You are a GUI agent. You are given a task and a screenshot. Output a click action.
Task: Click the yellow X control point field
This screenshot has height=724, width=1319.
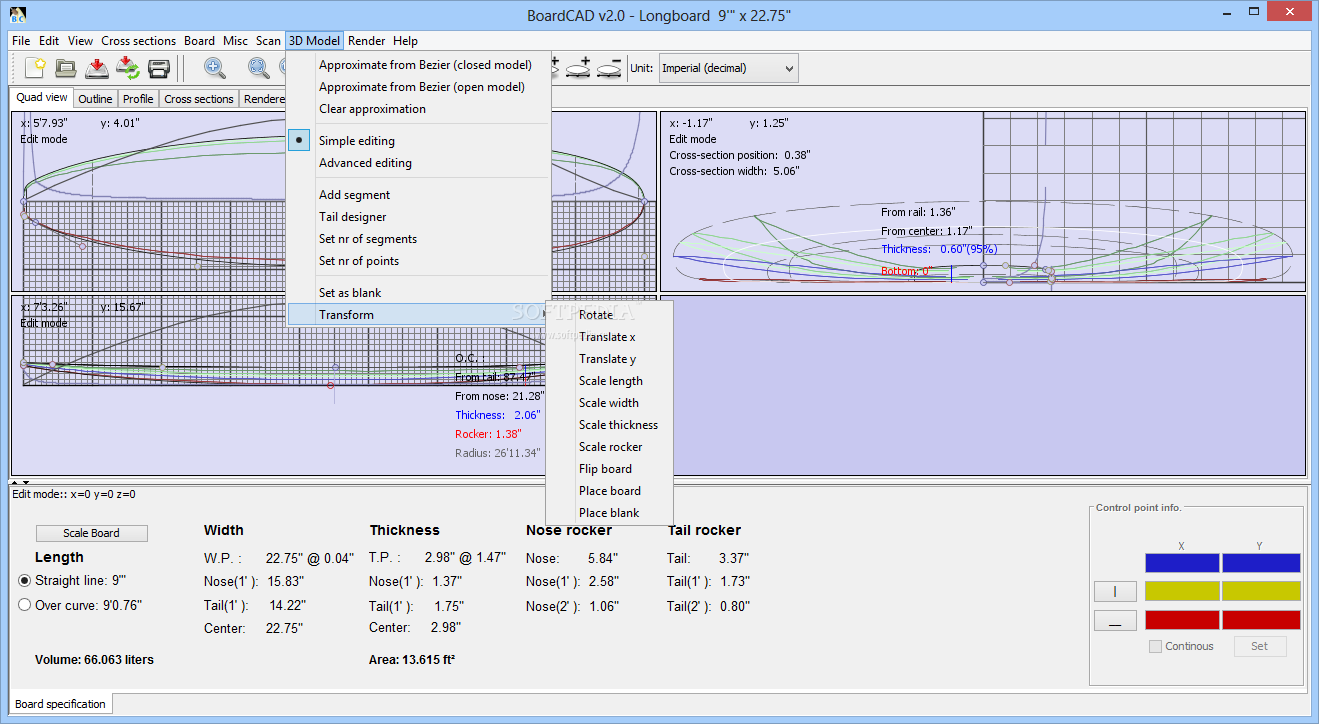pos(1182,591)
